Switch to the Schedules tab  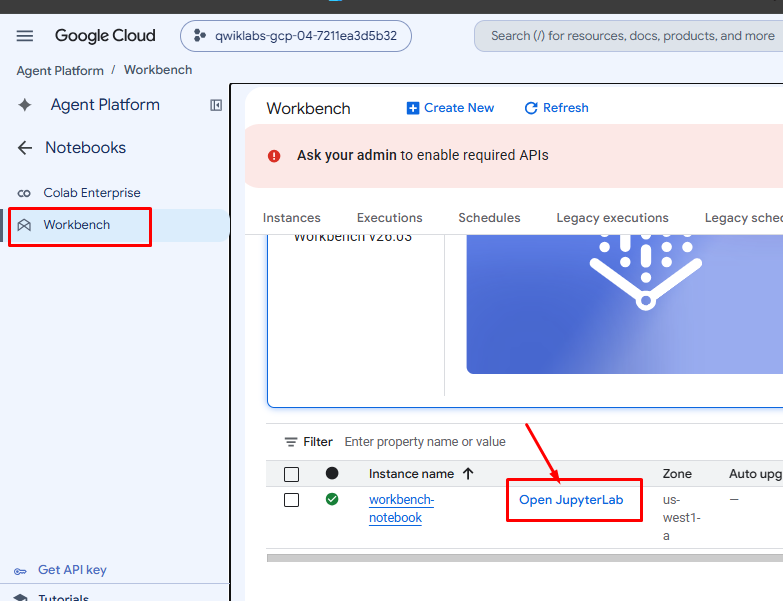click(489, 218)
